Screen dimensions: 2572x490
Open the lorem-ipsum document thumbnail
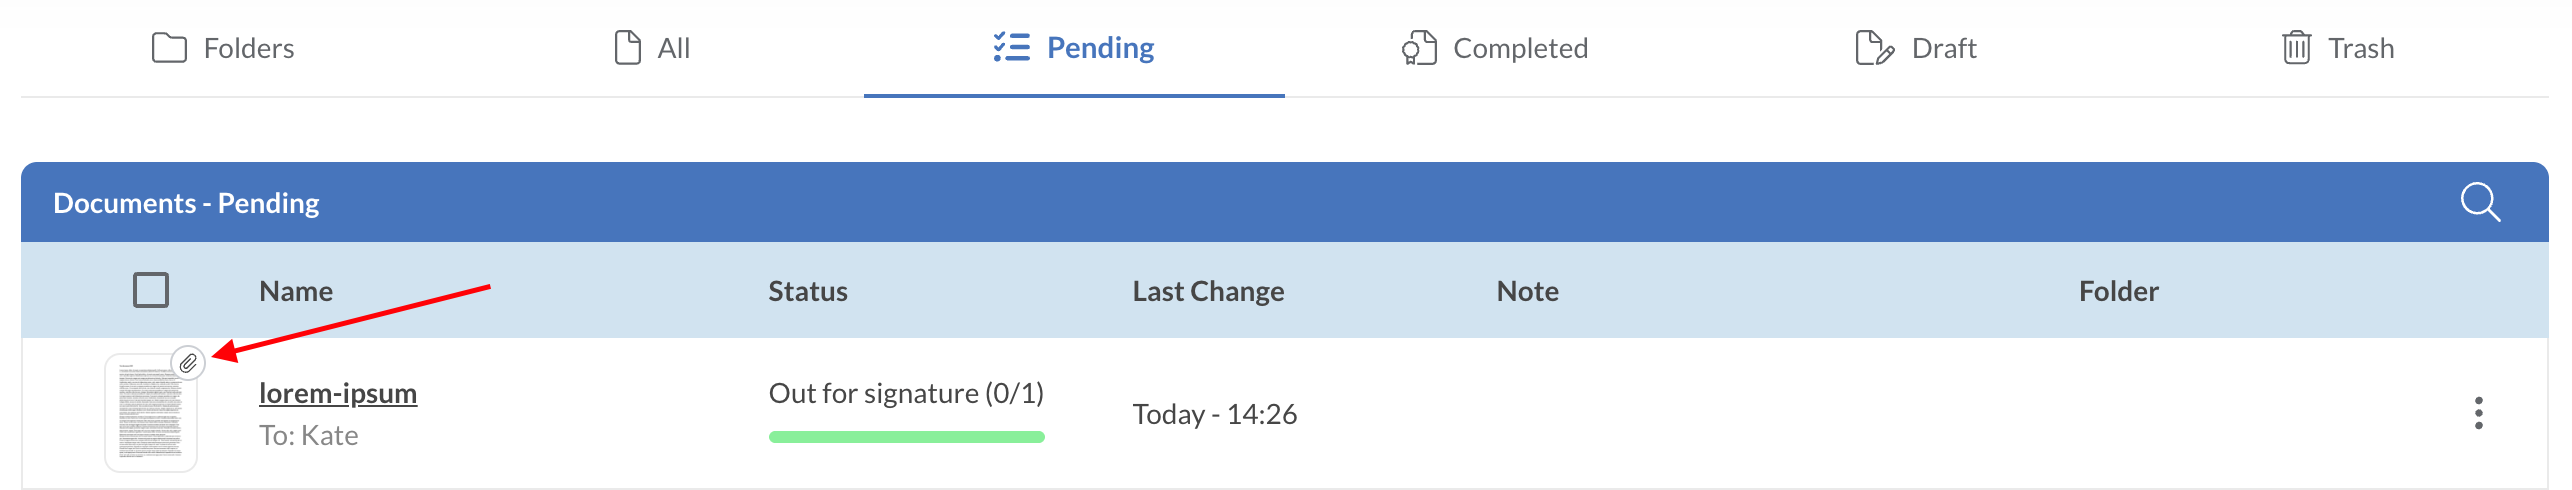click(150, 415)
